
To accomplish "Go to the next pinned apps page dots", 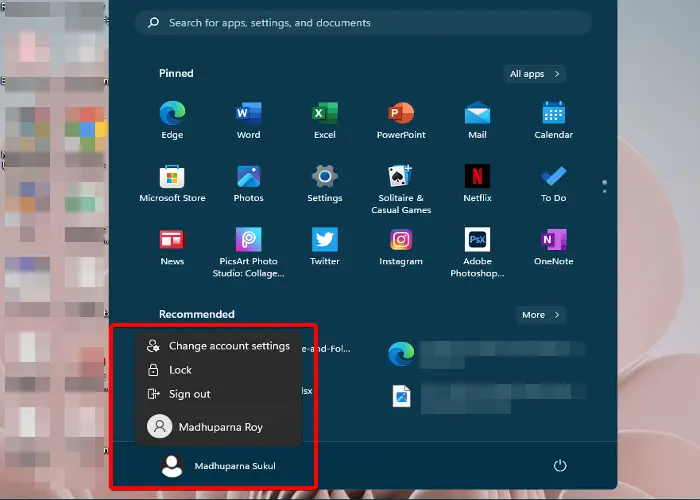I will pyautogui.click(x=604, y=187).
